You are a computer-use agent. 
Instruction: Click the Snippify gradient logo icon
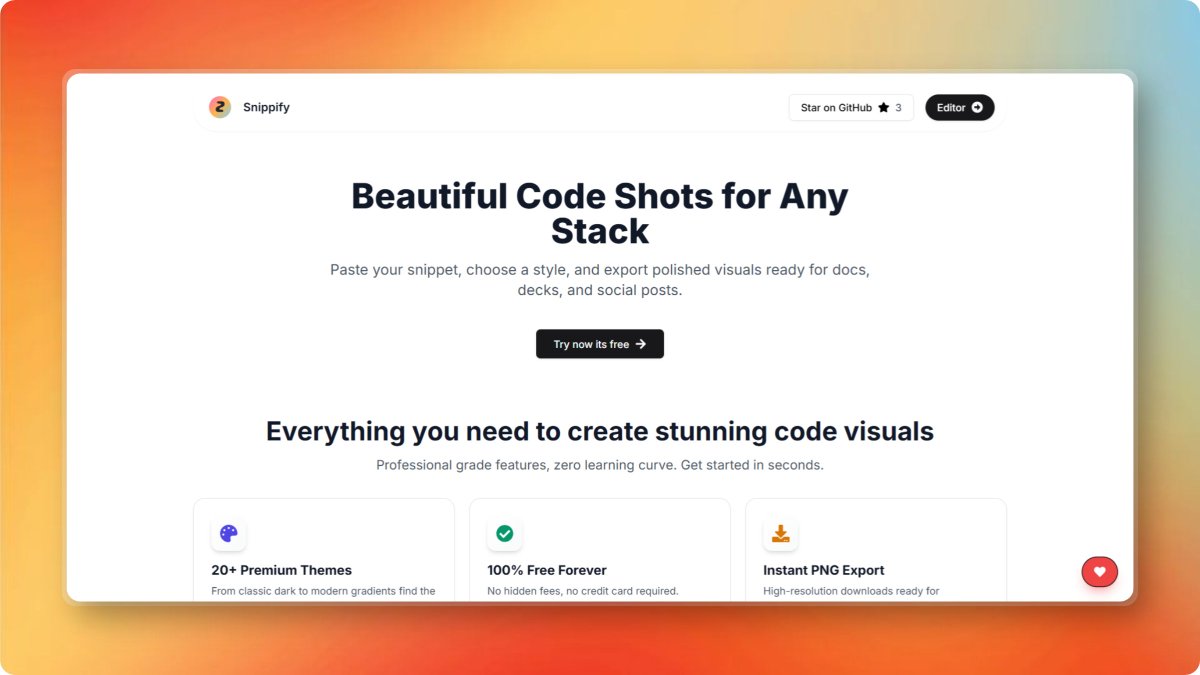coord(220,107)
